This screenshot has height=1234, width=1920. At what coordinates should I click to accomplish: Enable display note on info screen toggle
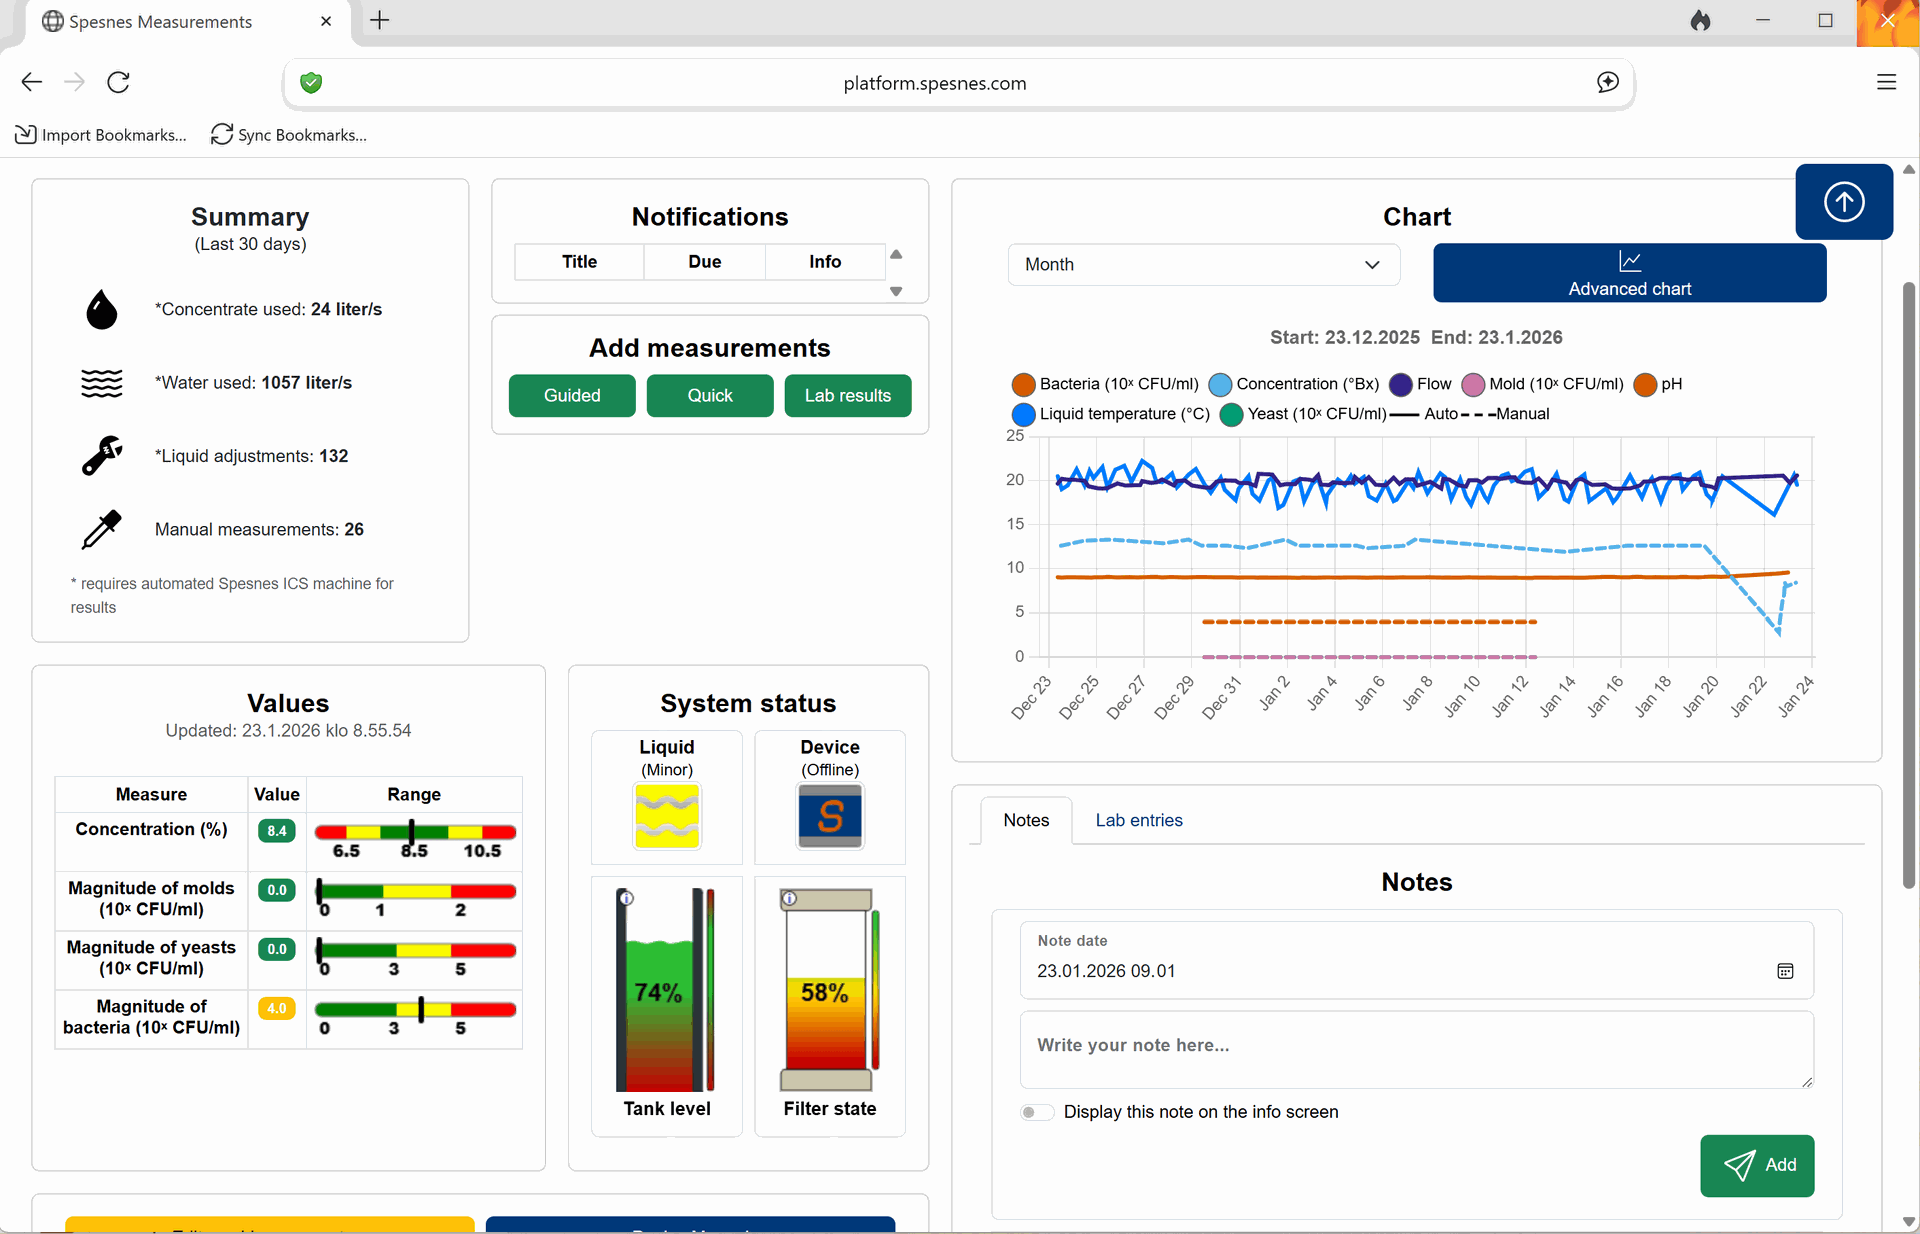click(x=1037, y=1112)
